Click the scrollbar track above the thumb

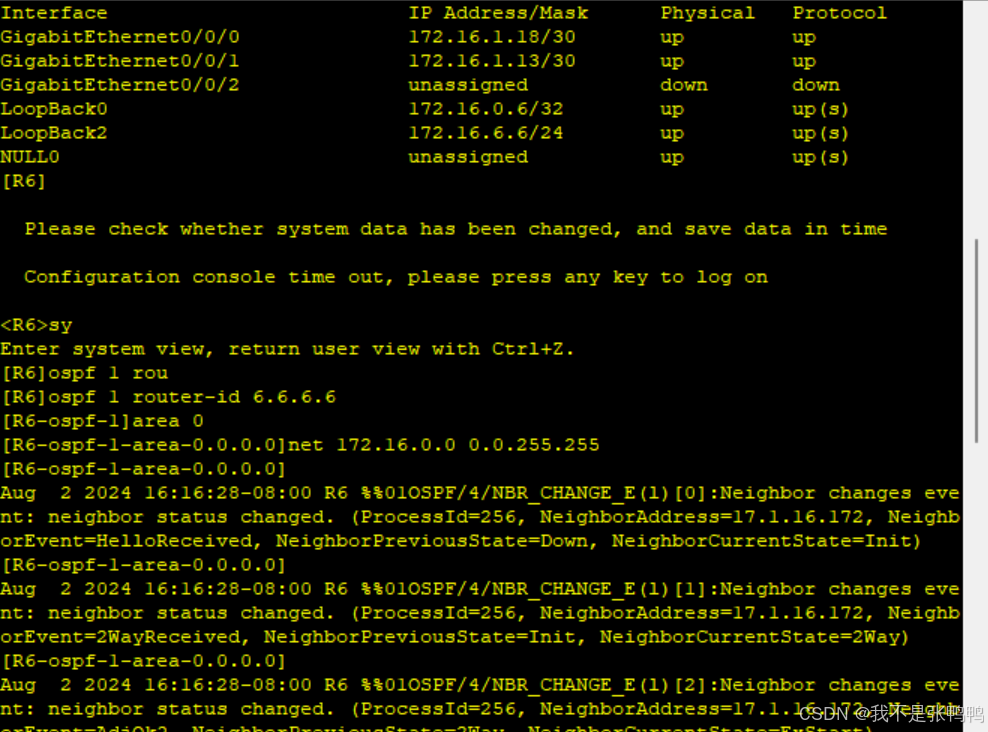pos(976,120)
